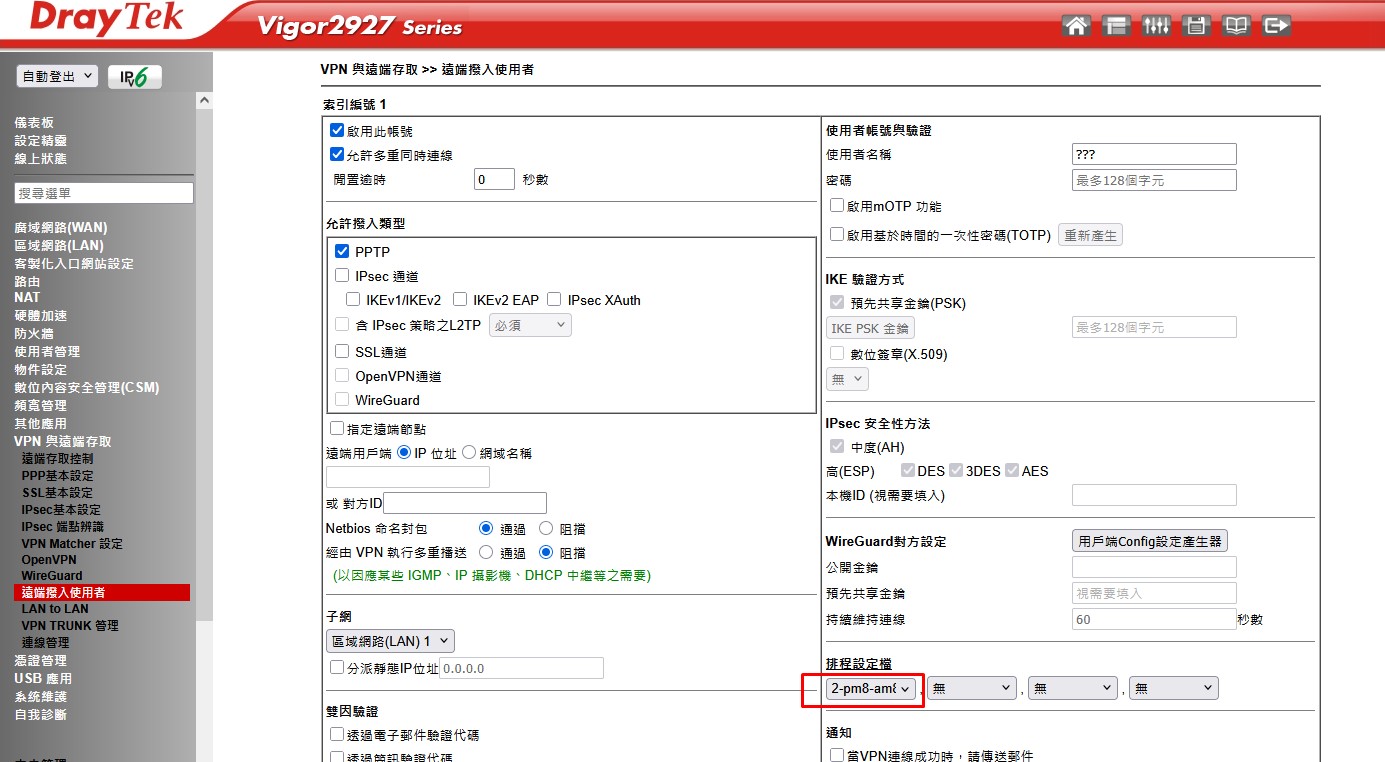Enable the SSL通道 checkbox

click(x=342, y=352)
